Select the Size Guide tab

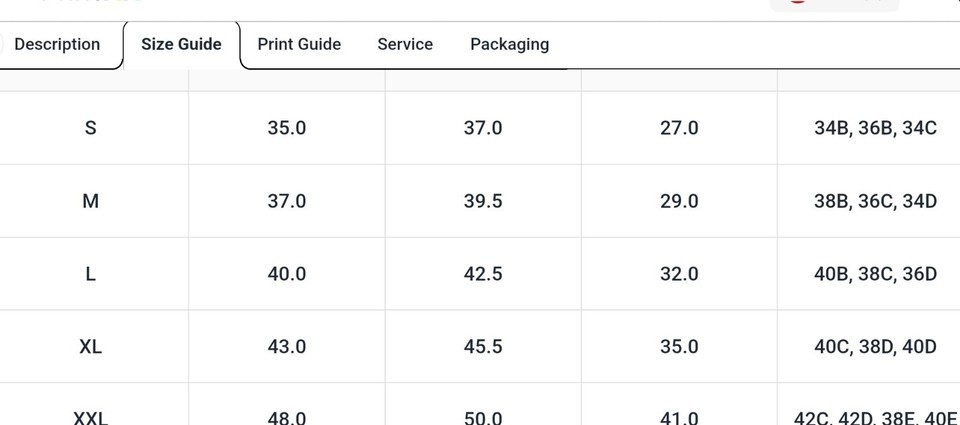181,44
